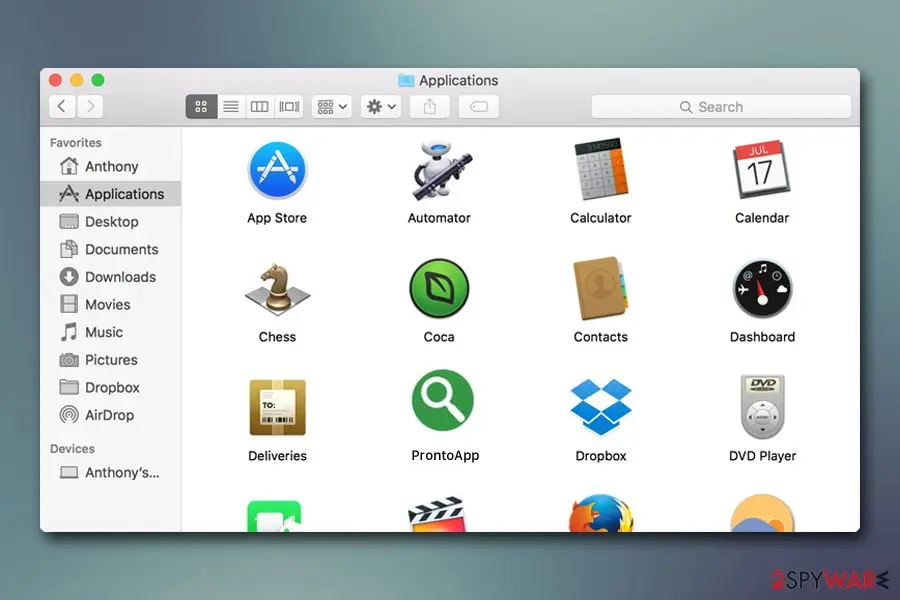Click the 'Calendar' label text
The height and width of the screenshot is (600, 900).
(x=762, y=218)
